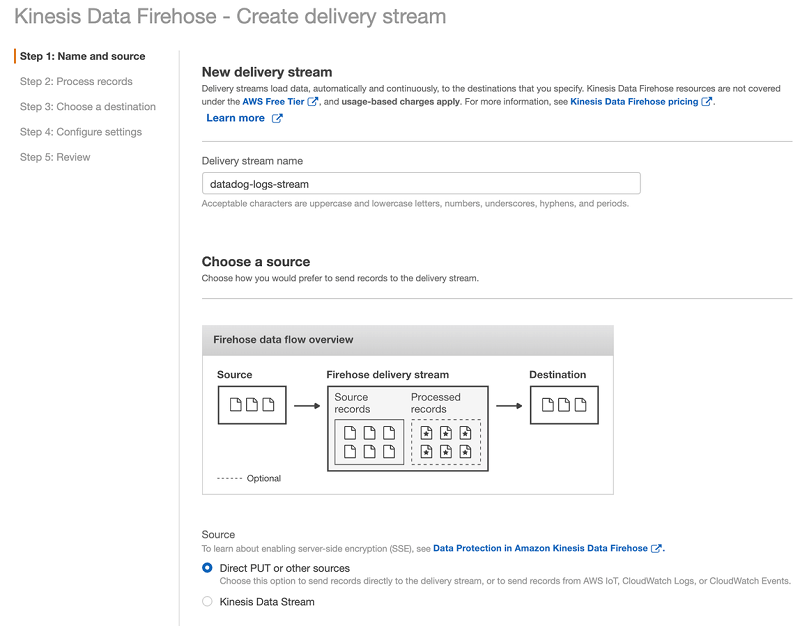Click the external link icon beside AWS Free Tier
This screenshot has width=800, height=626.
tap(313, 102)
